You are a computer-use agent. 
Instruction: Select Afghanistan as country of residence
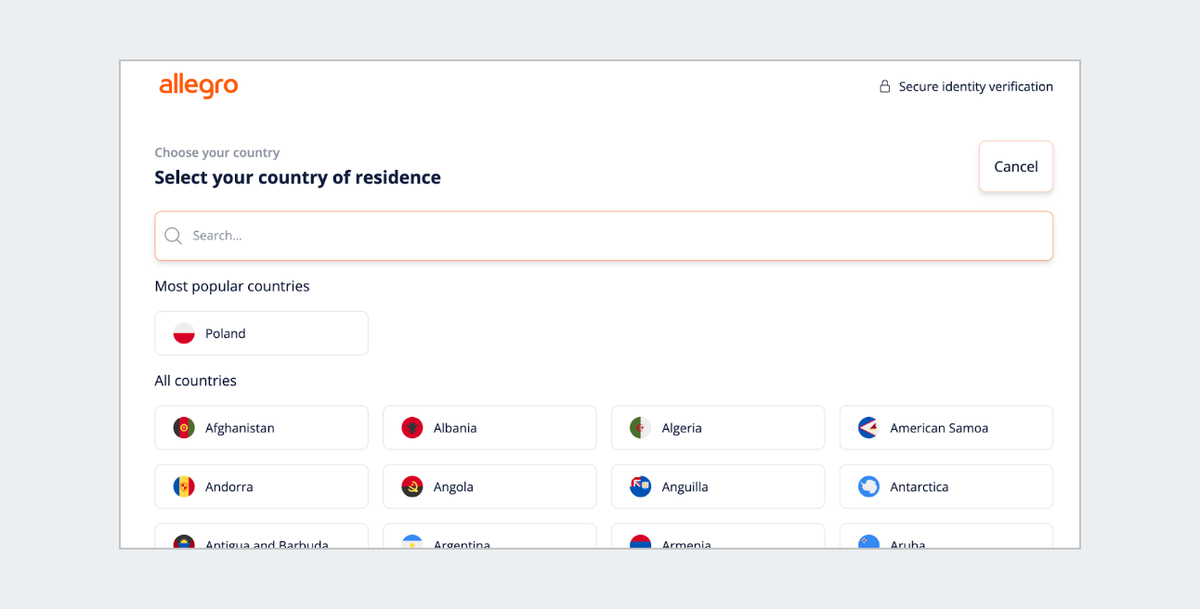click(262, 428)
